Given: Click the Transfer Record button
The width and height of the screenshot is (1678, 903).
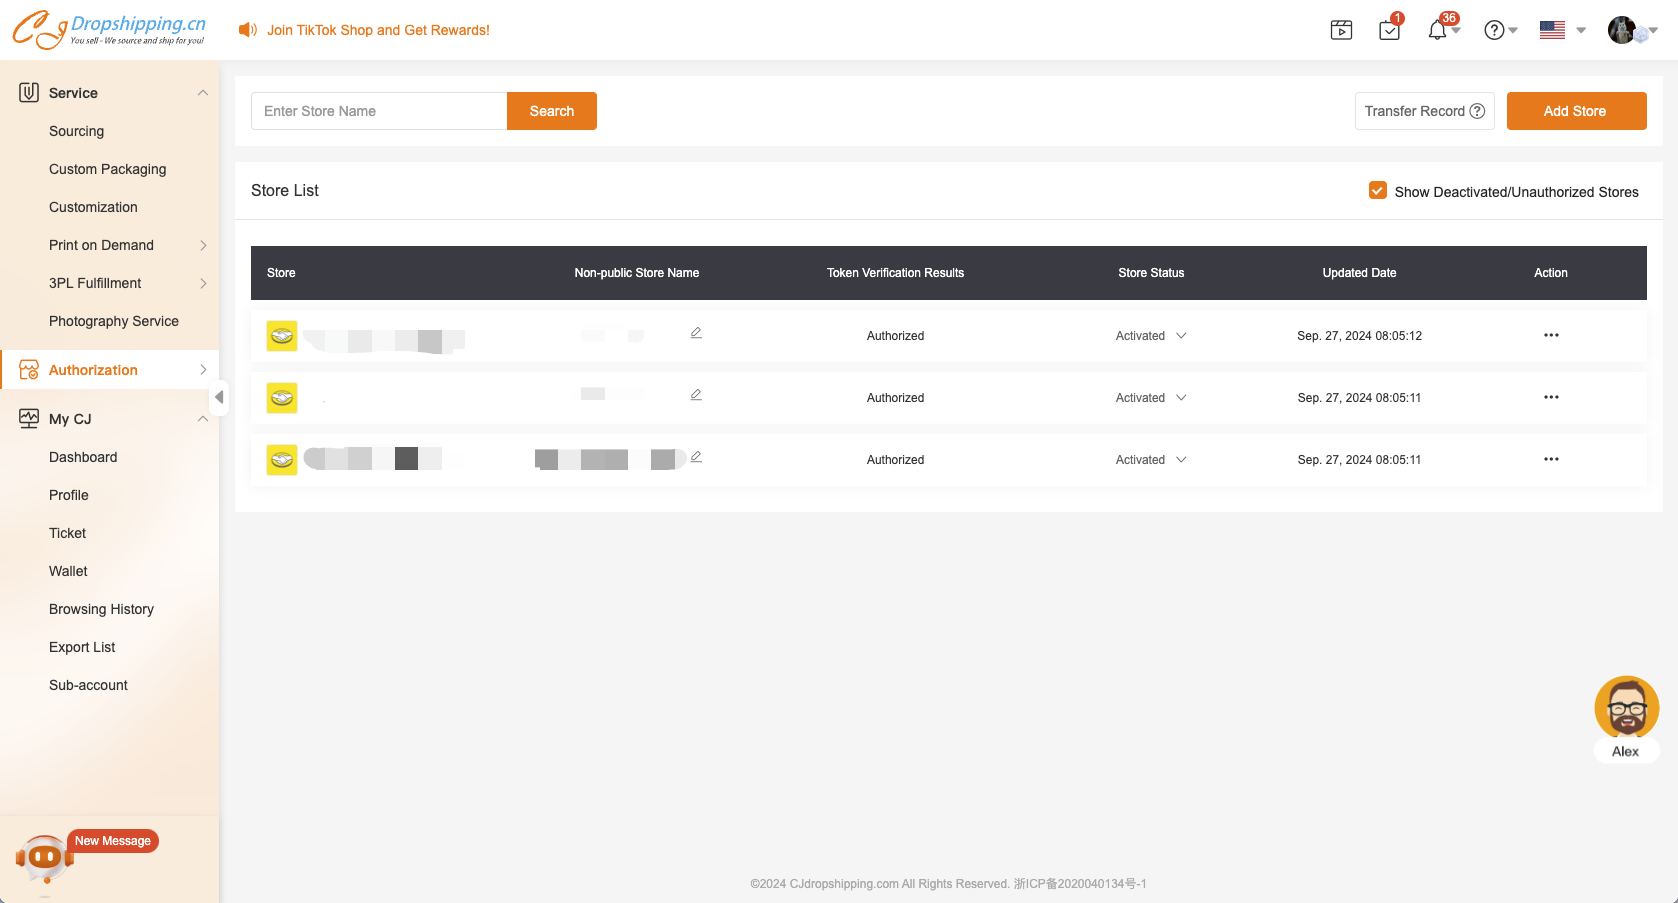Looking at the screenshot, I should (x=1424, y=111).
